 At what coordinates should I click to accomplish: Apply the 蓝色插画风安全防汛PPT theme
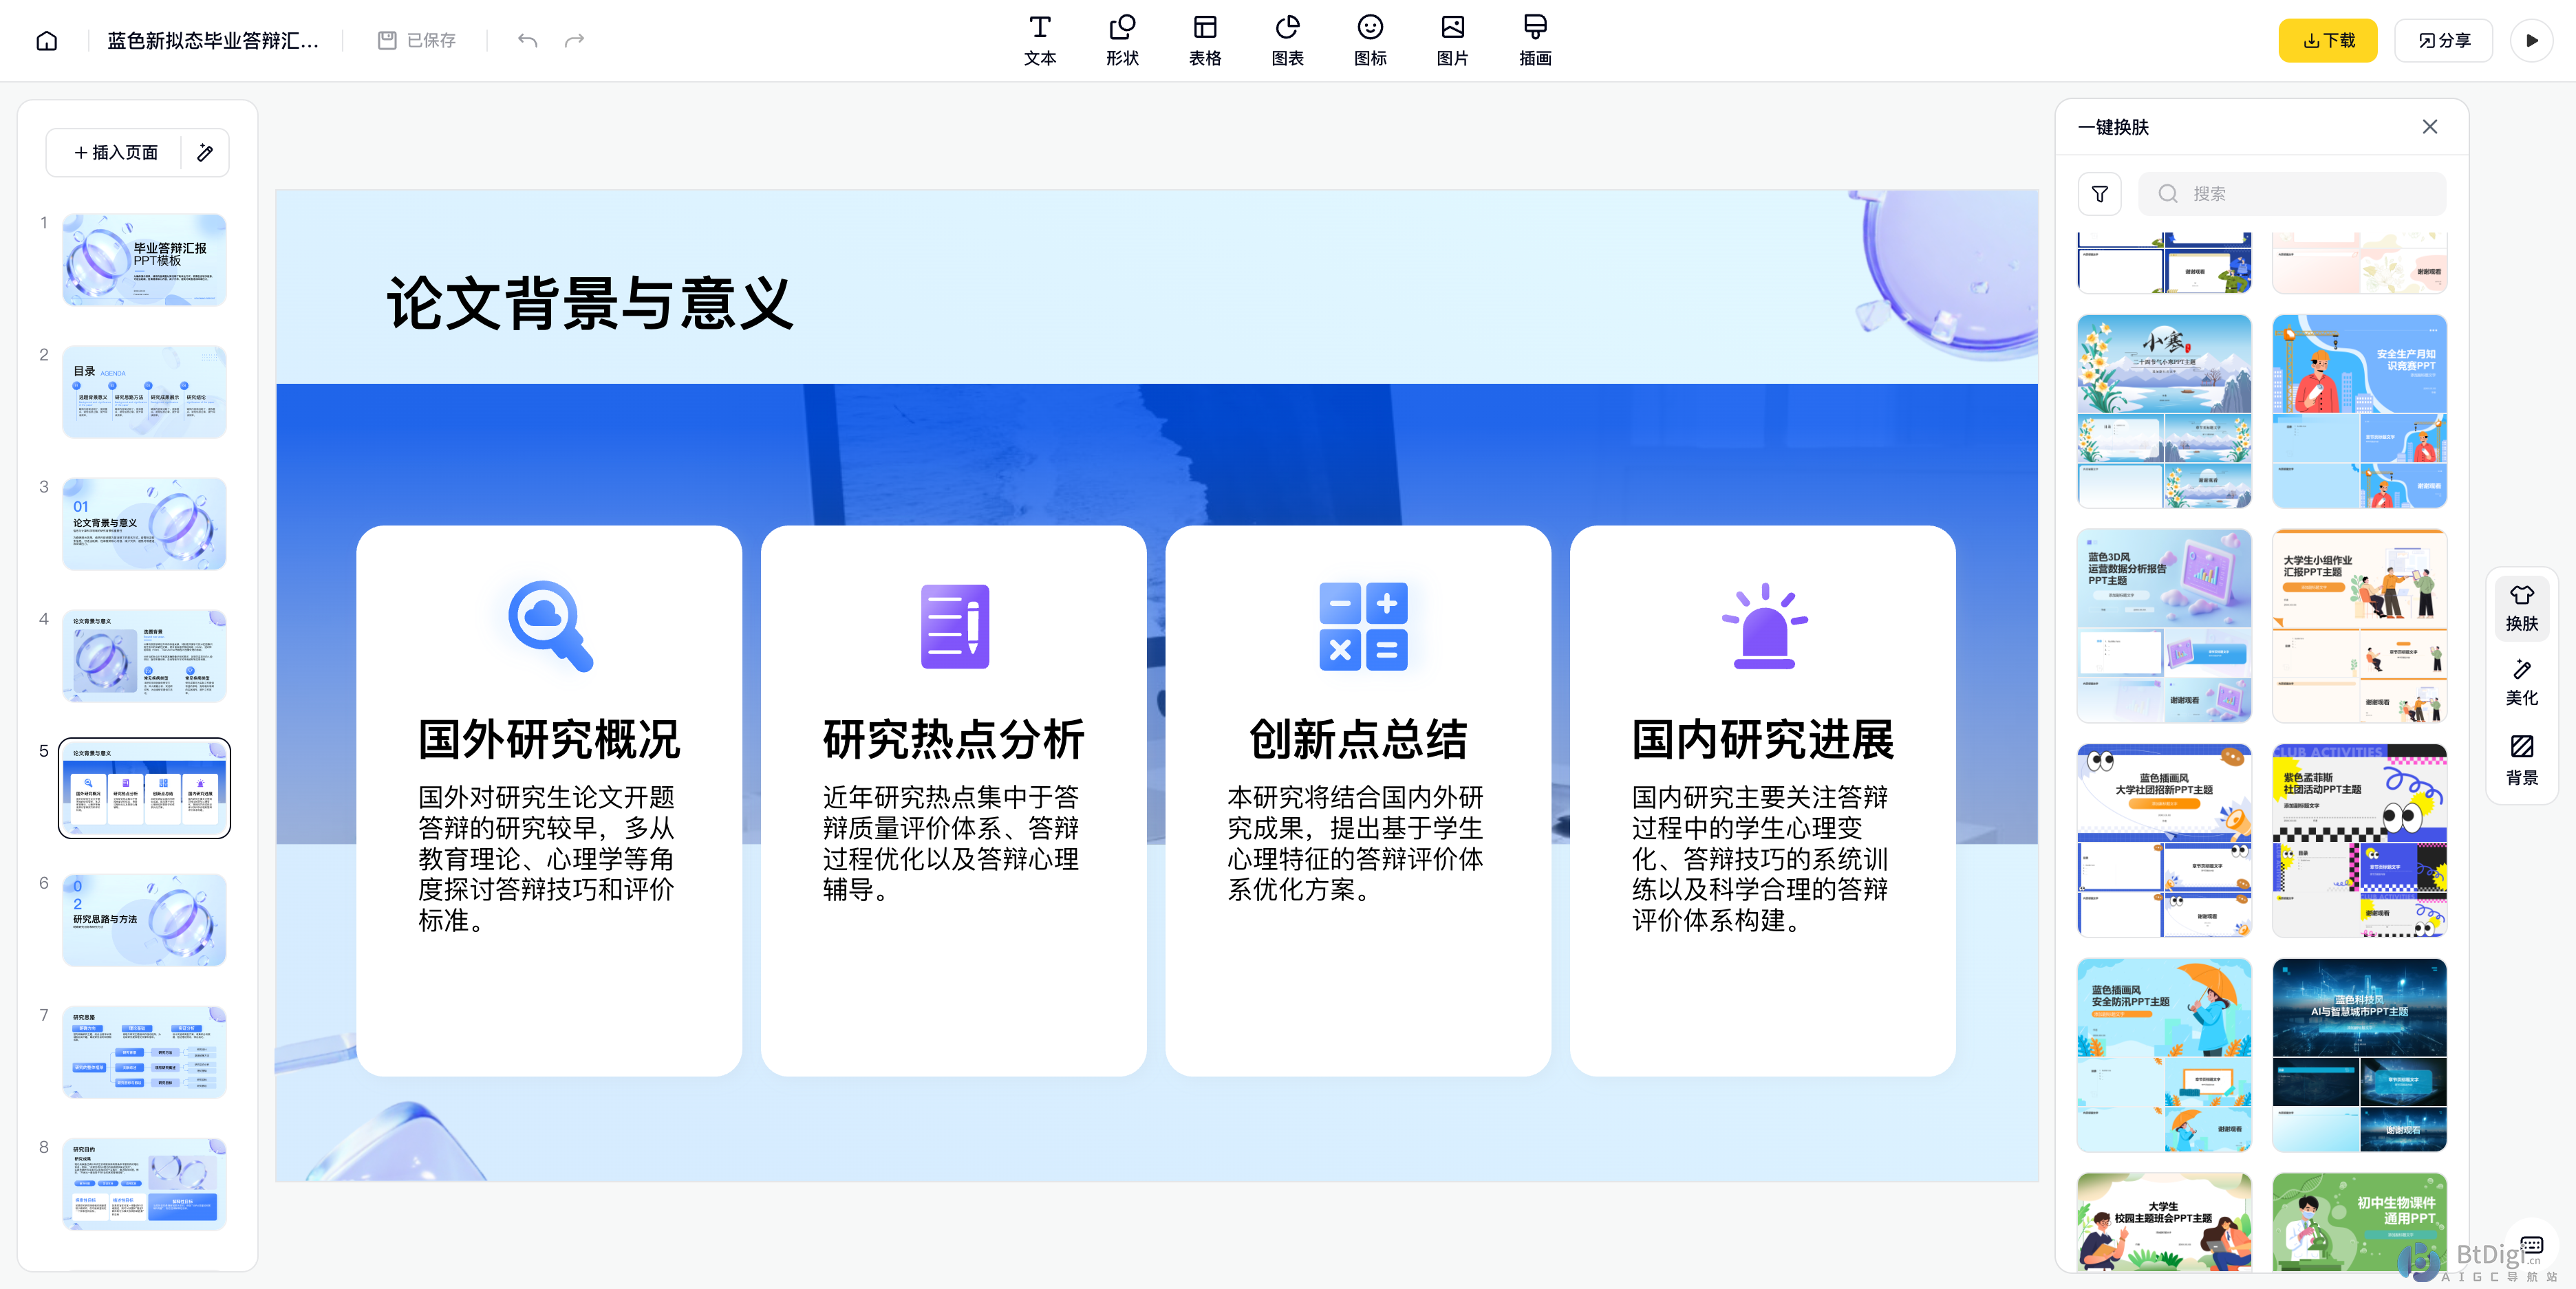(2164, 1055)
